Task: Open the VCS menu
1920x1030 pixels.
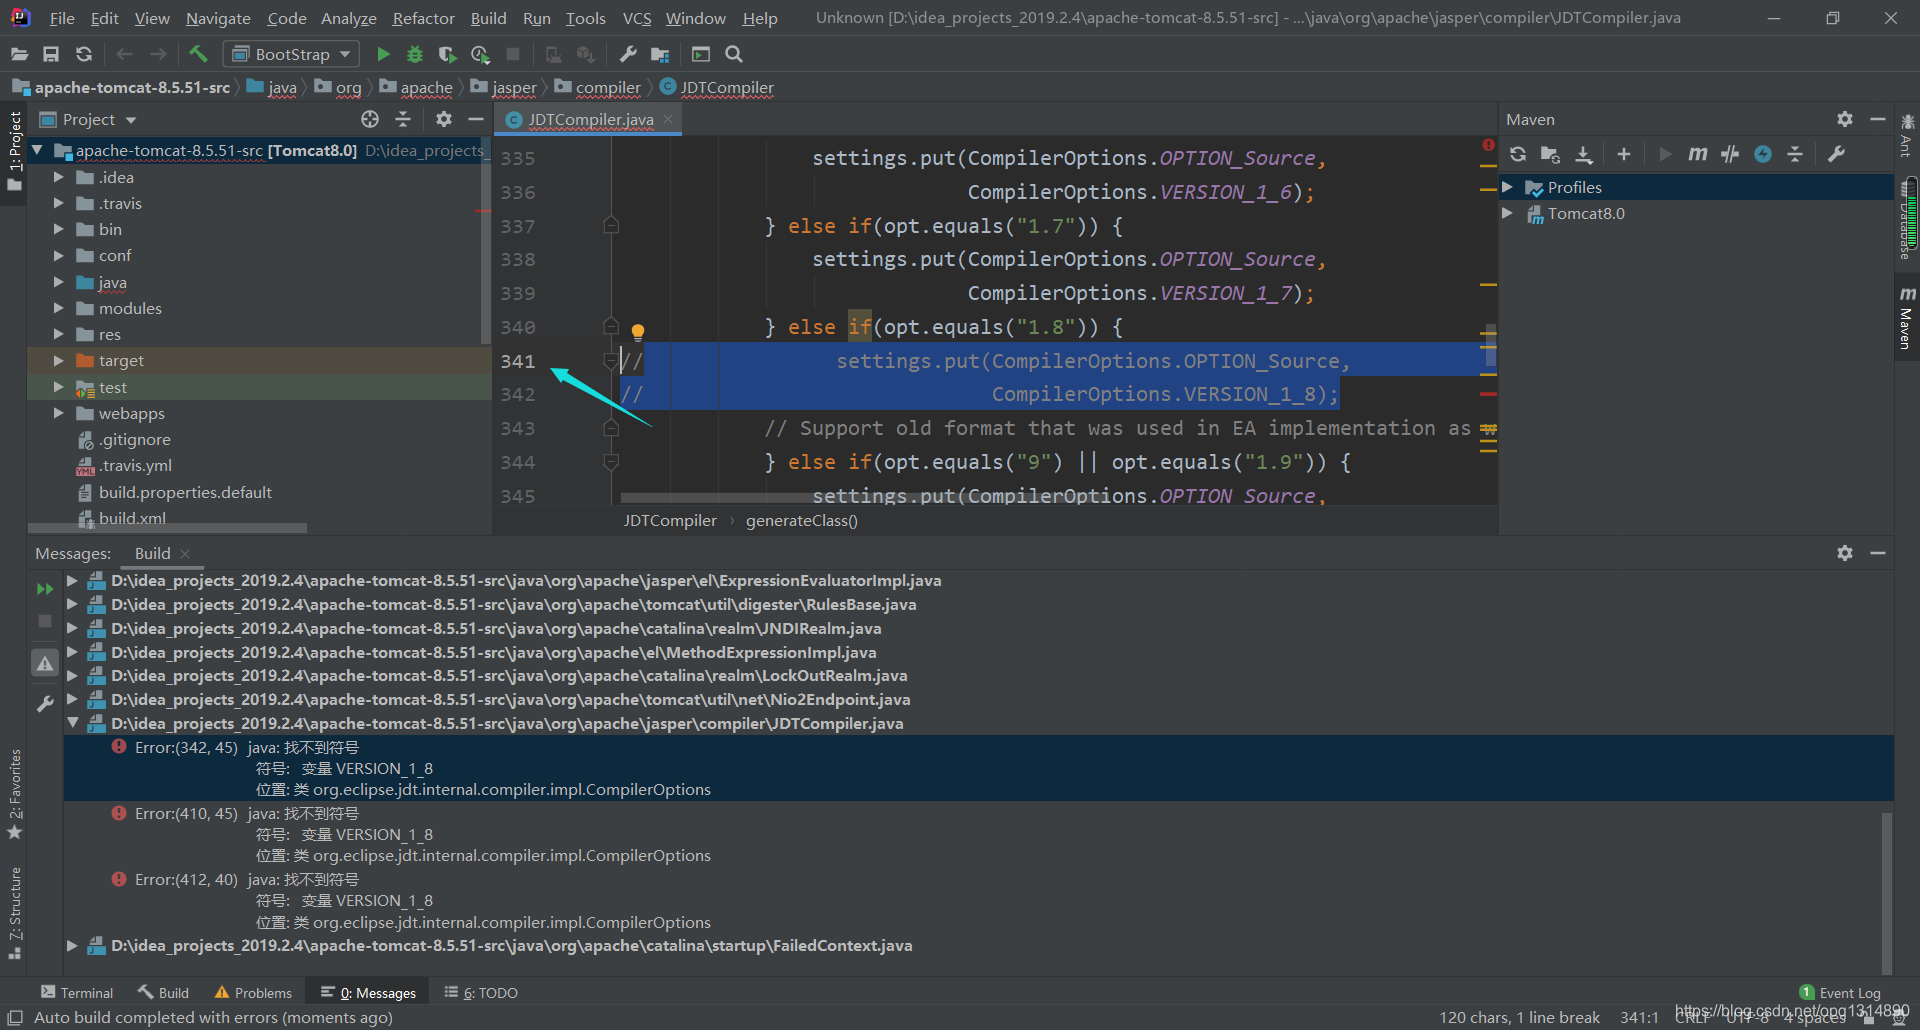Action: [636, 18]
